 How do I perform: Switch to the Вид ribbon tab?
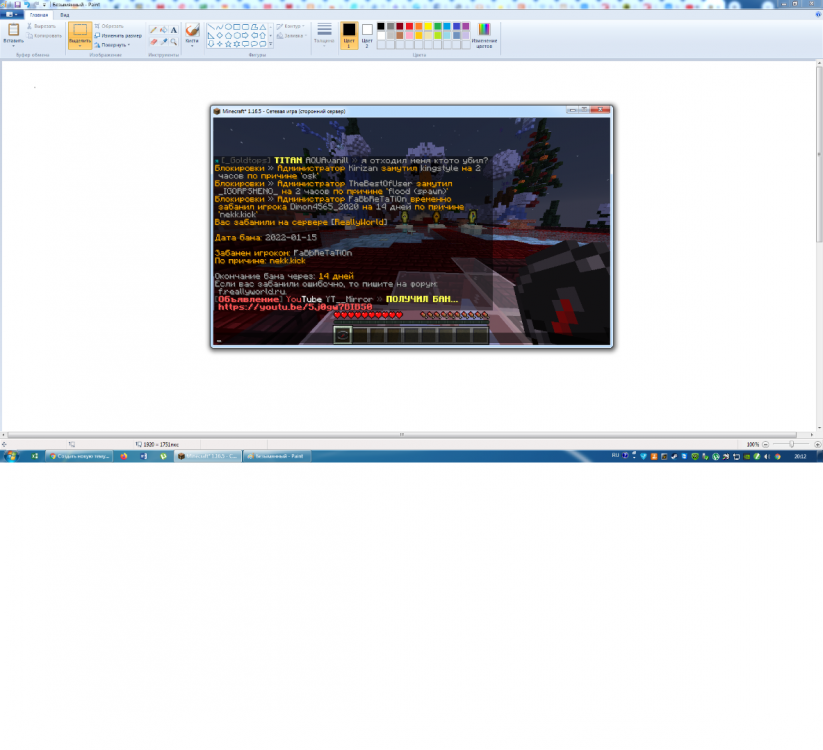coord(65,15)
